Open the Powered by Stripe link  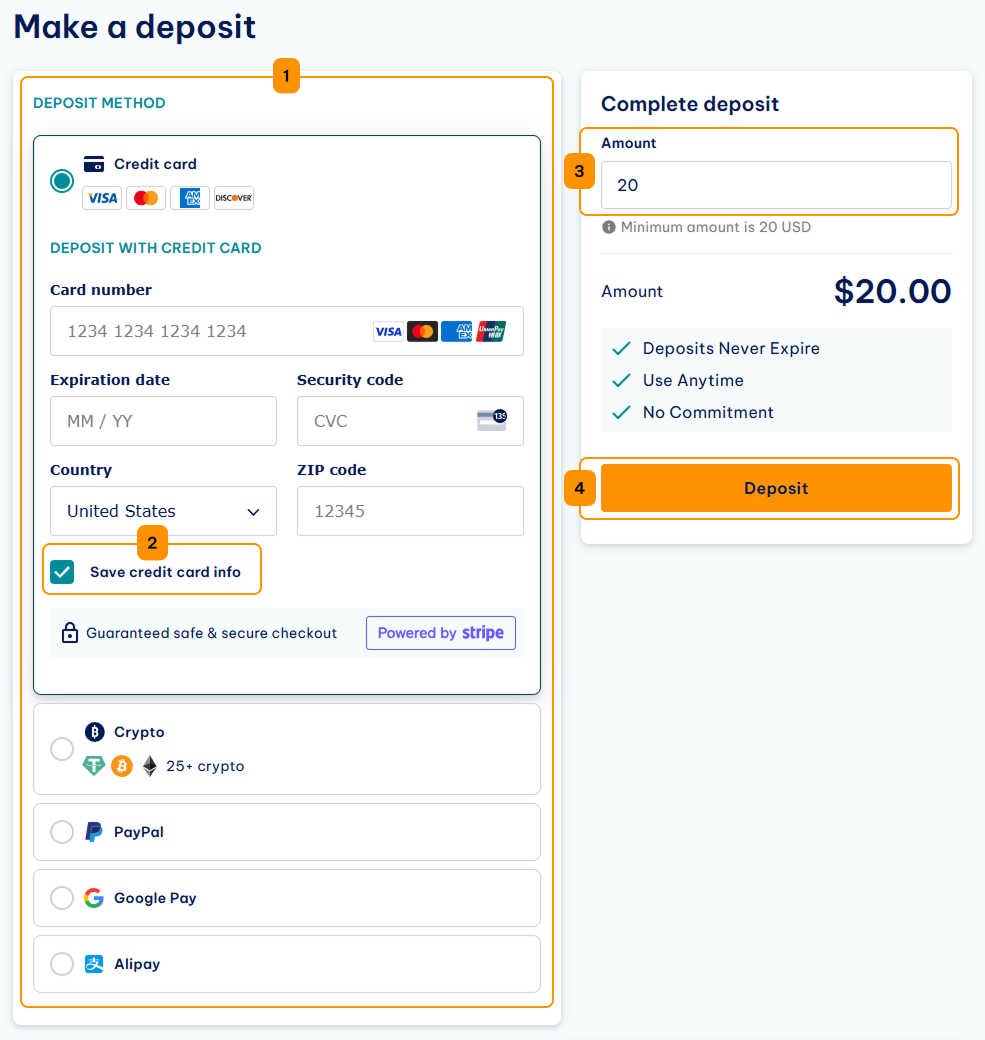(440, 633)
